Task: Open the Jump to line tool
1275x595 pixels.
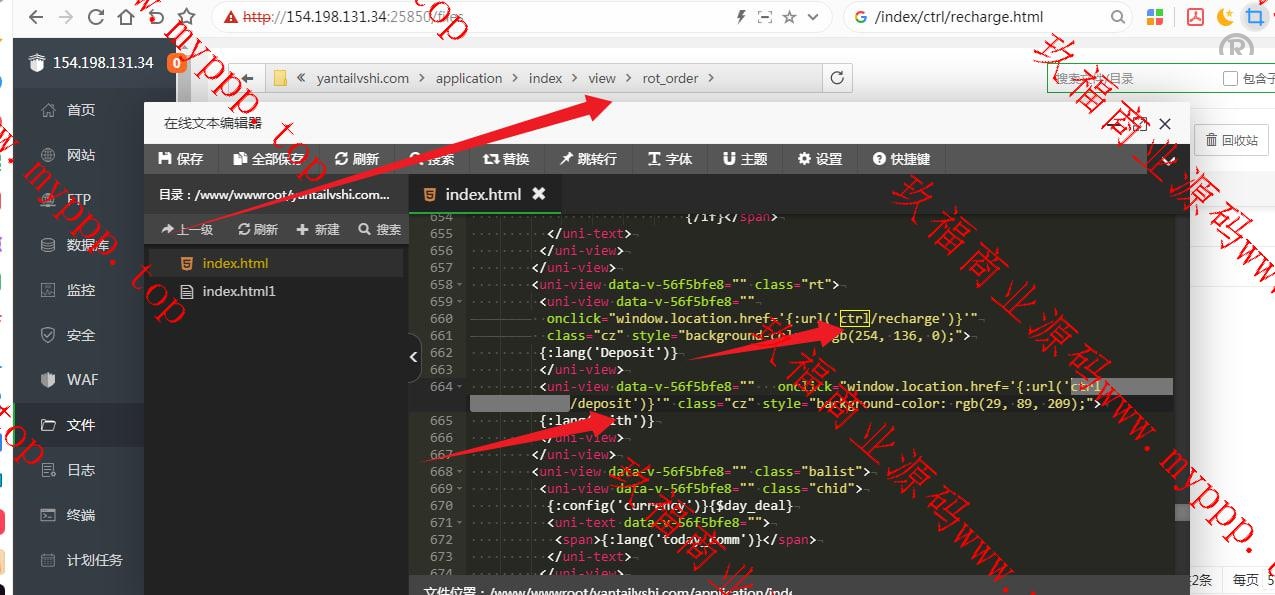Action: coord(588,159)
